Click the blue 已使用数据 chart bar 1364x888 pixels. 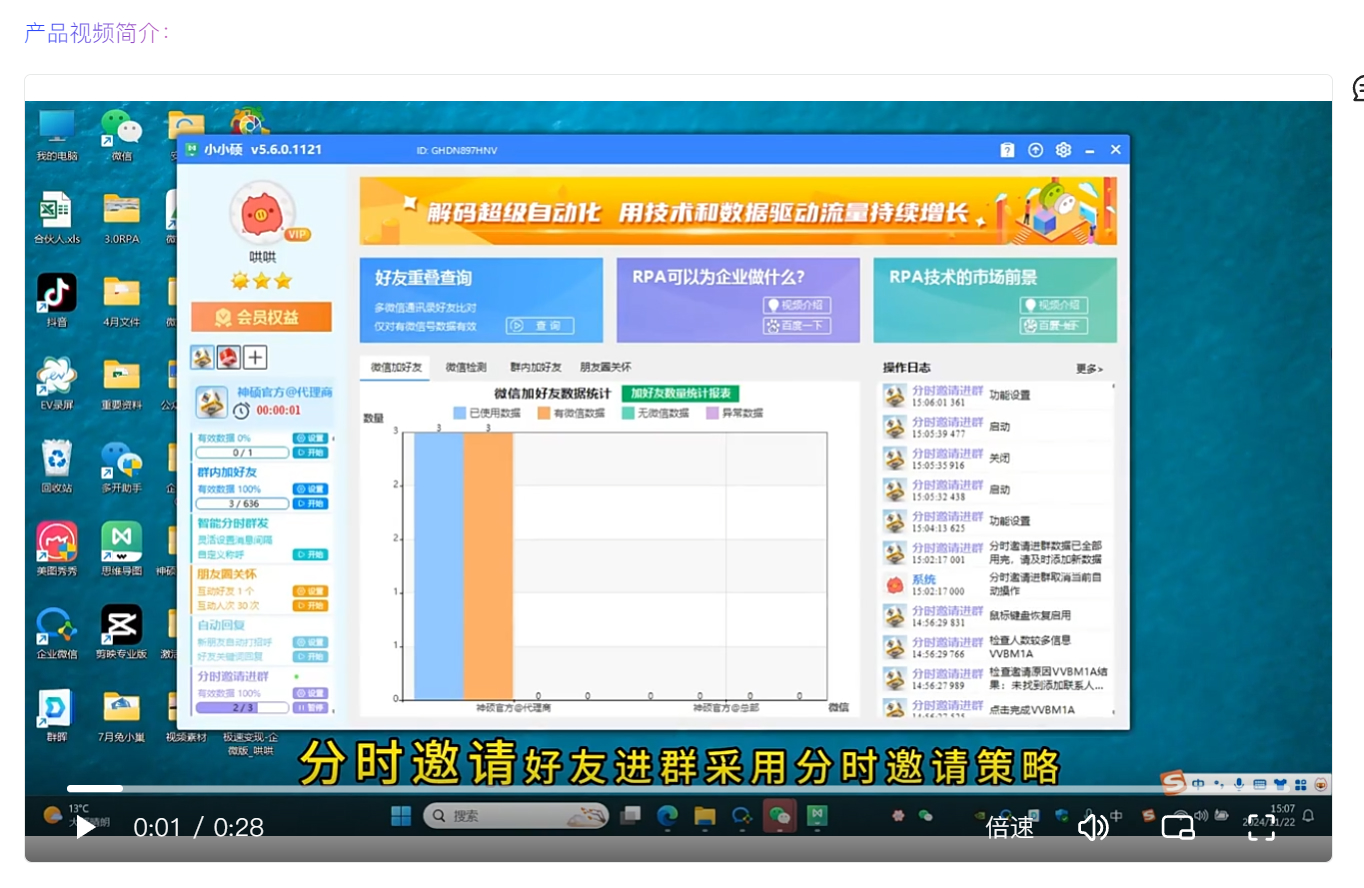(438, 566)
